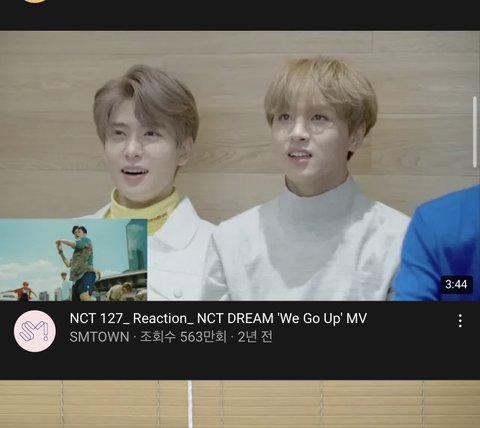Play the NCT 127 Reaction video thumbnail

click(x=240, y=166)
